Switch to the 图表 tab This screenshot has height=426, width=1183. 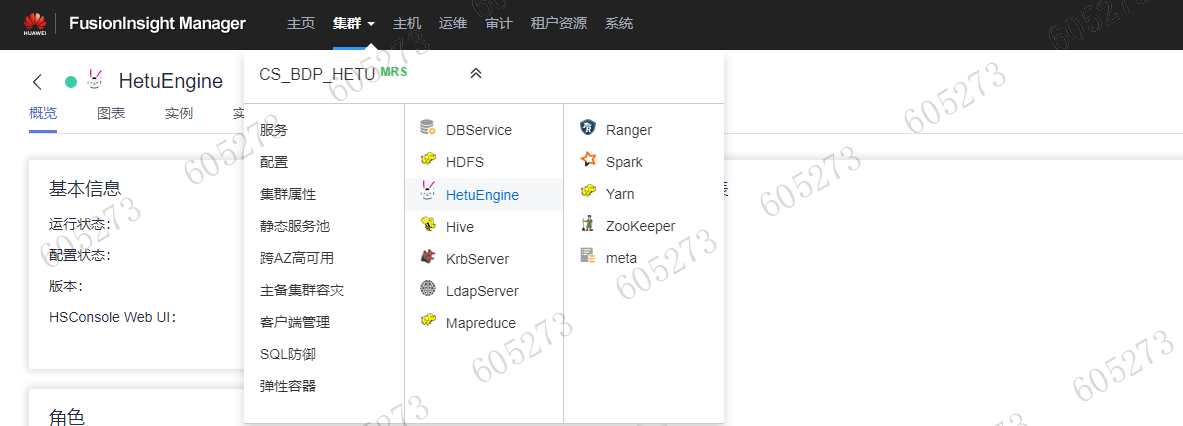(x=111, y=114)
